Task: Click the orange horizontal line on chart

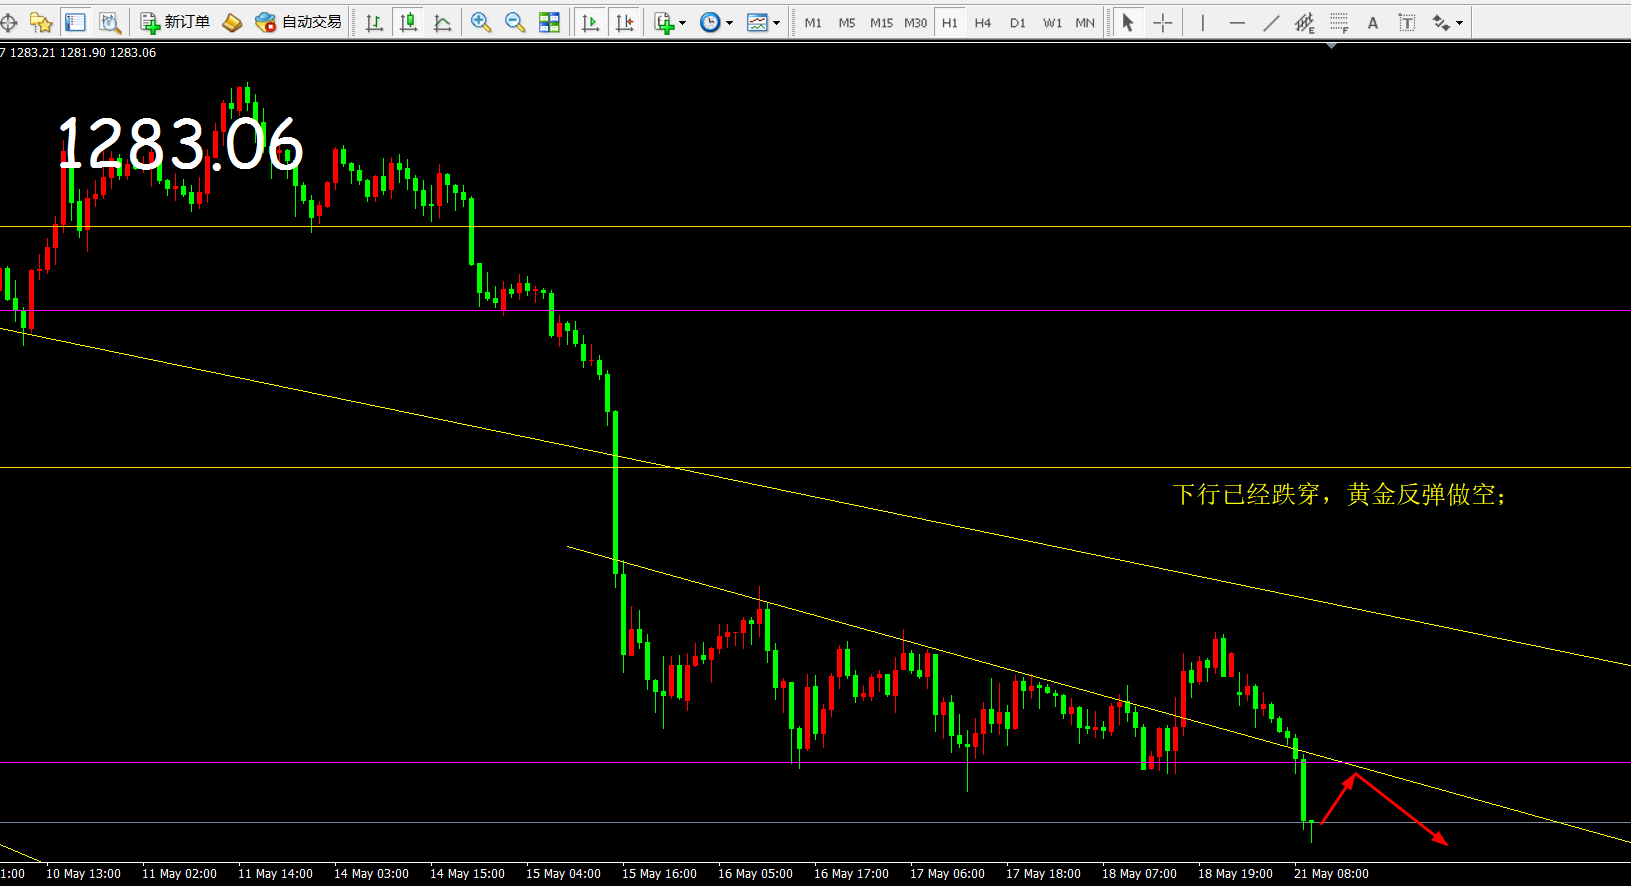Action: [815, 226]
